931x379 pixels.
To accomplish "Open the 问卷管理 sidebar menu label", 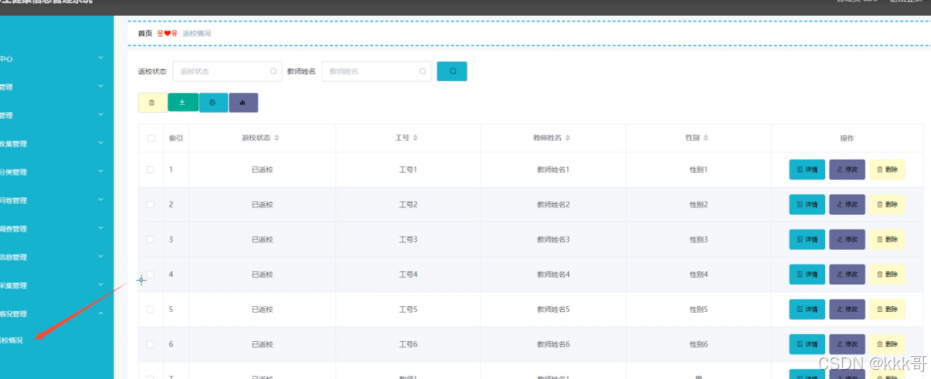I will 13,201.
